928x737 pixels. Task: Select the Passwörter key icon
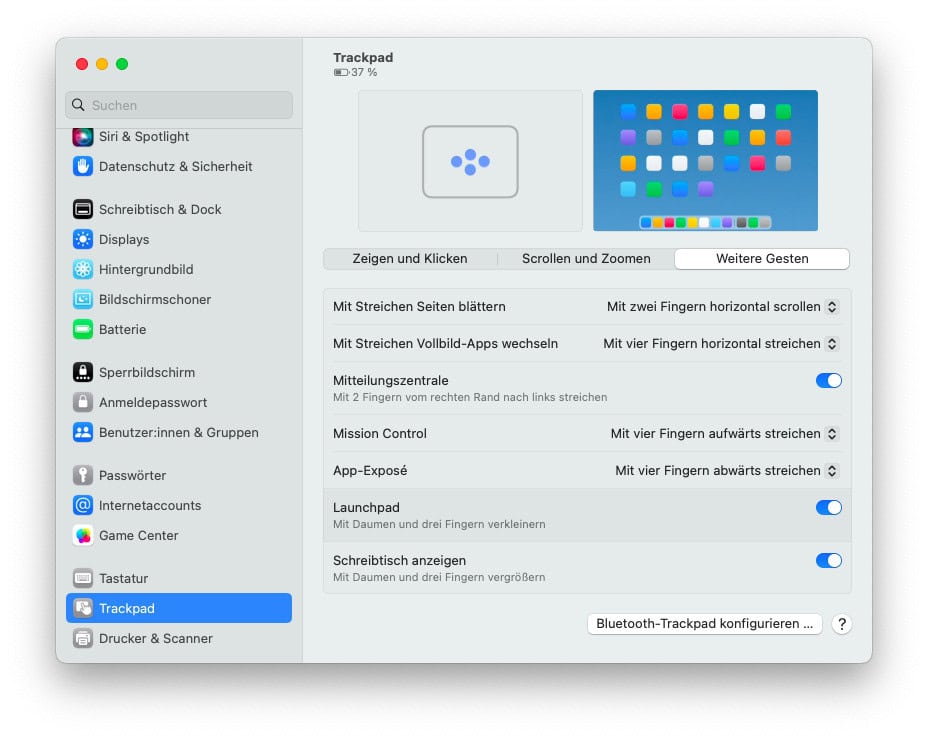[x=83, y=475]
